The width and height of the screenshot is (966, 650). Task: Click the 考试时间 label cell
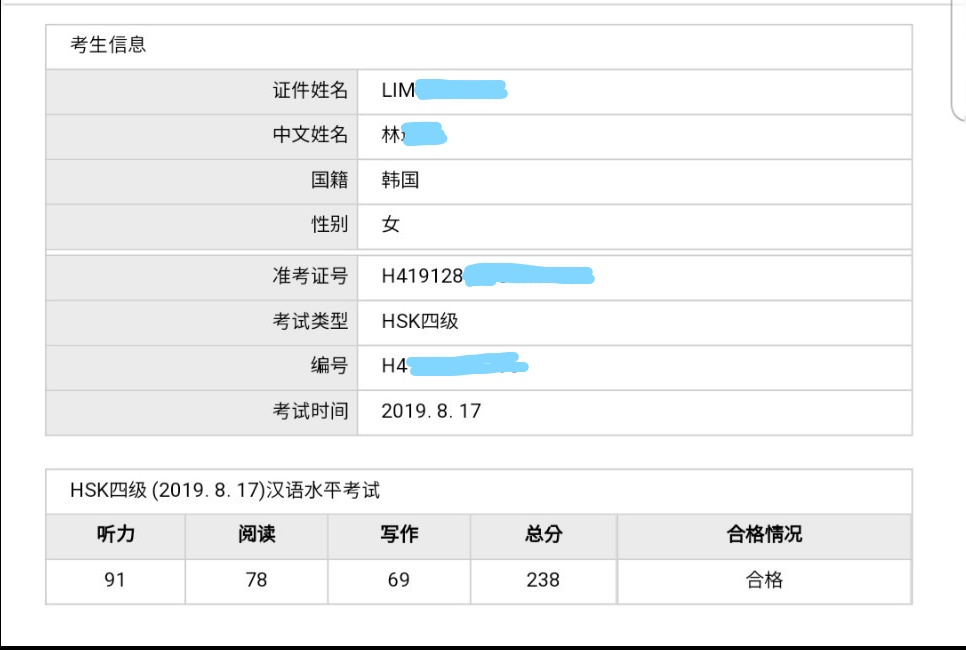pos(310,411)
